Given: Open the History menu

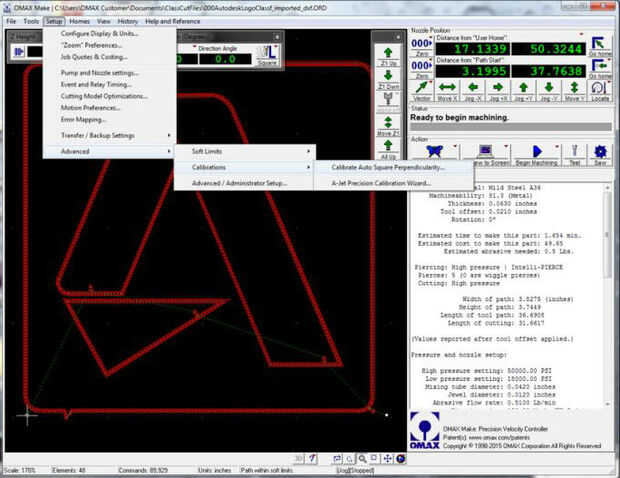Looking at the screenshot, I should point(128,21).
